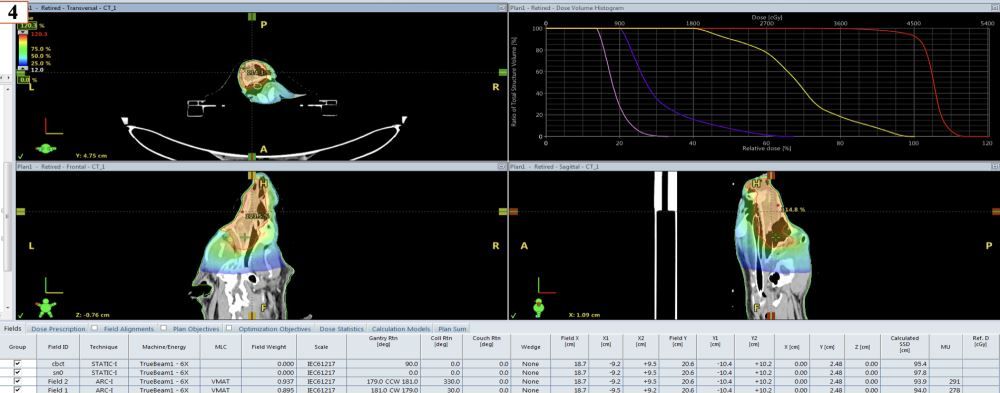Select the cbct Field ID cell
Viewport: 1000px width, 393px height.
click(x=57, y=364)
